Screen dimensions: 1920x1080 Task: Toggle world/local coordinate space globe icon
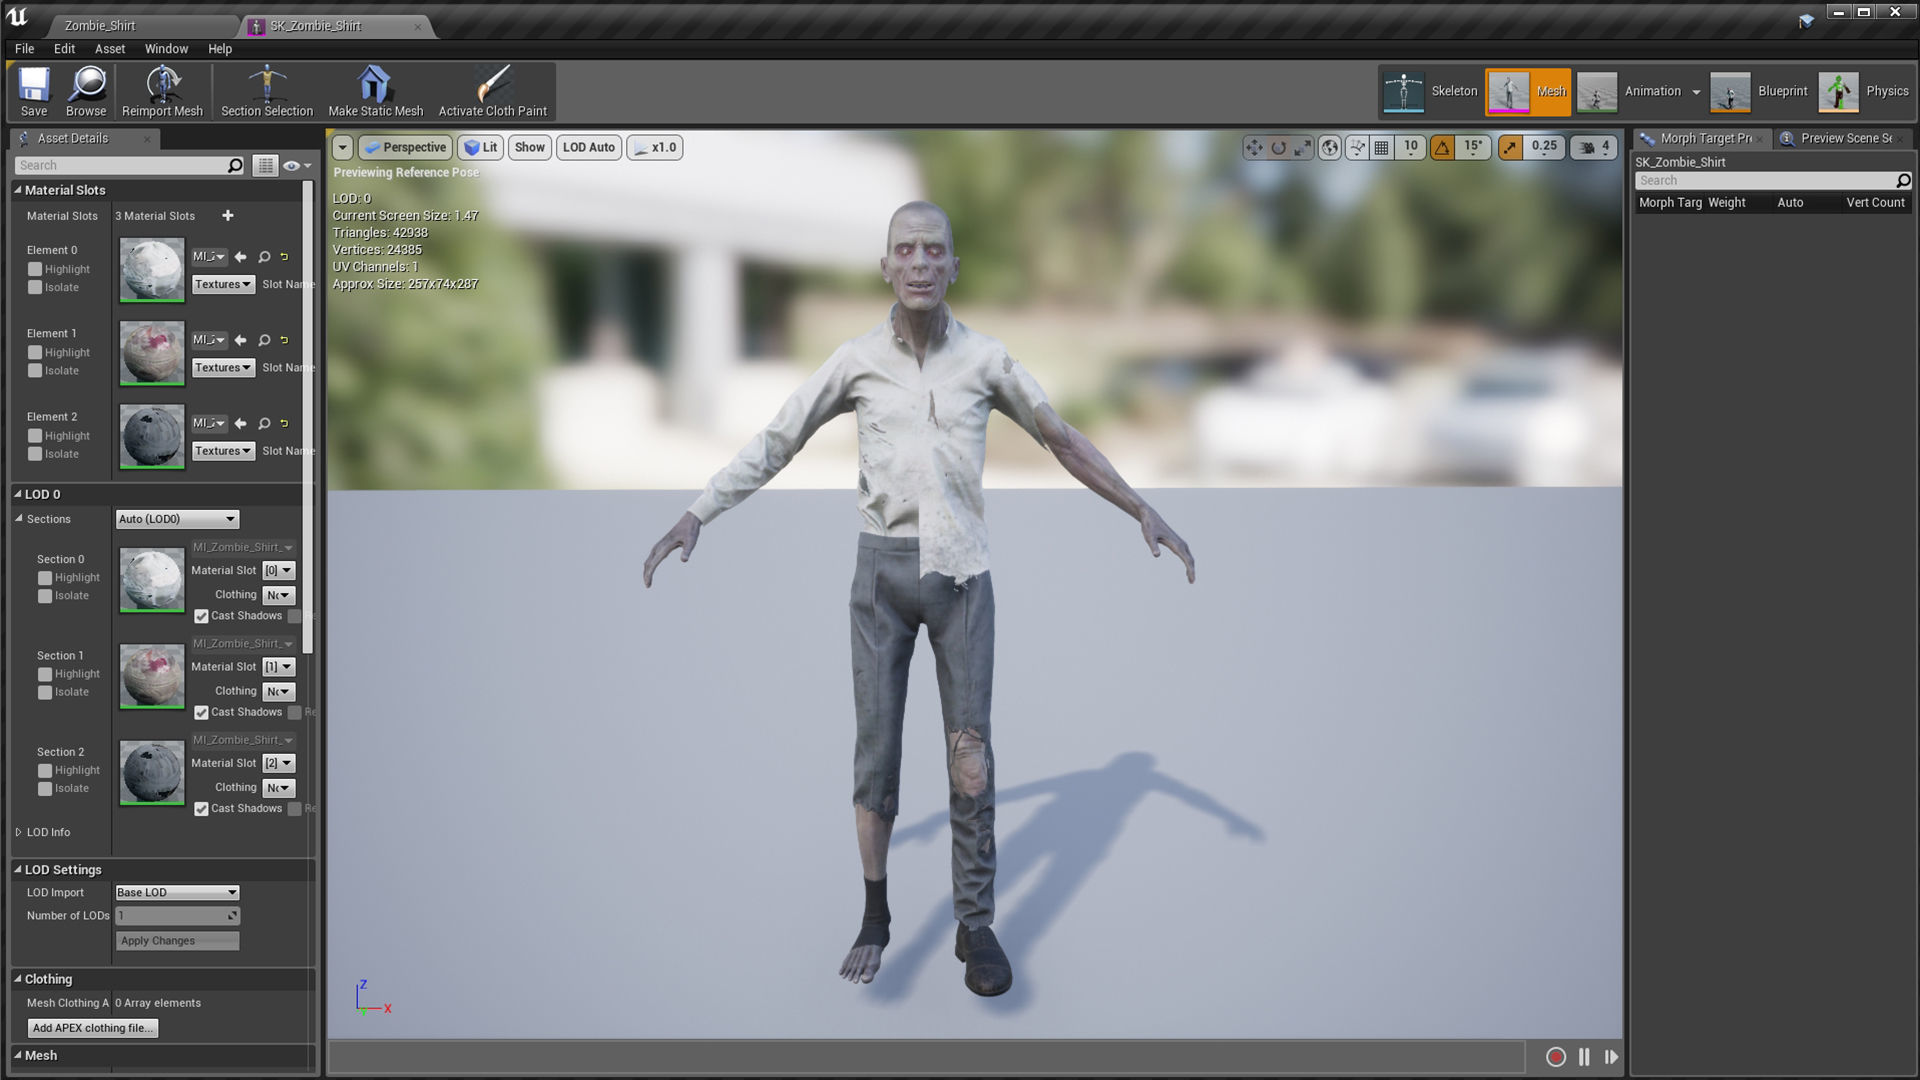click(x=1330, y=148)
